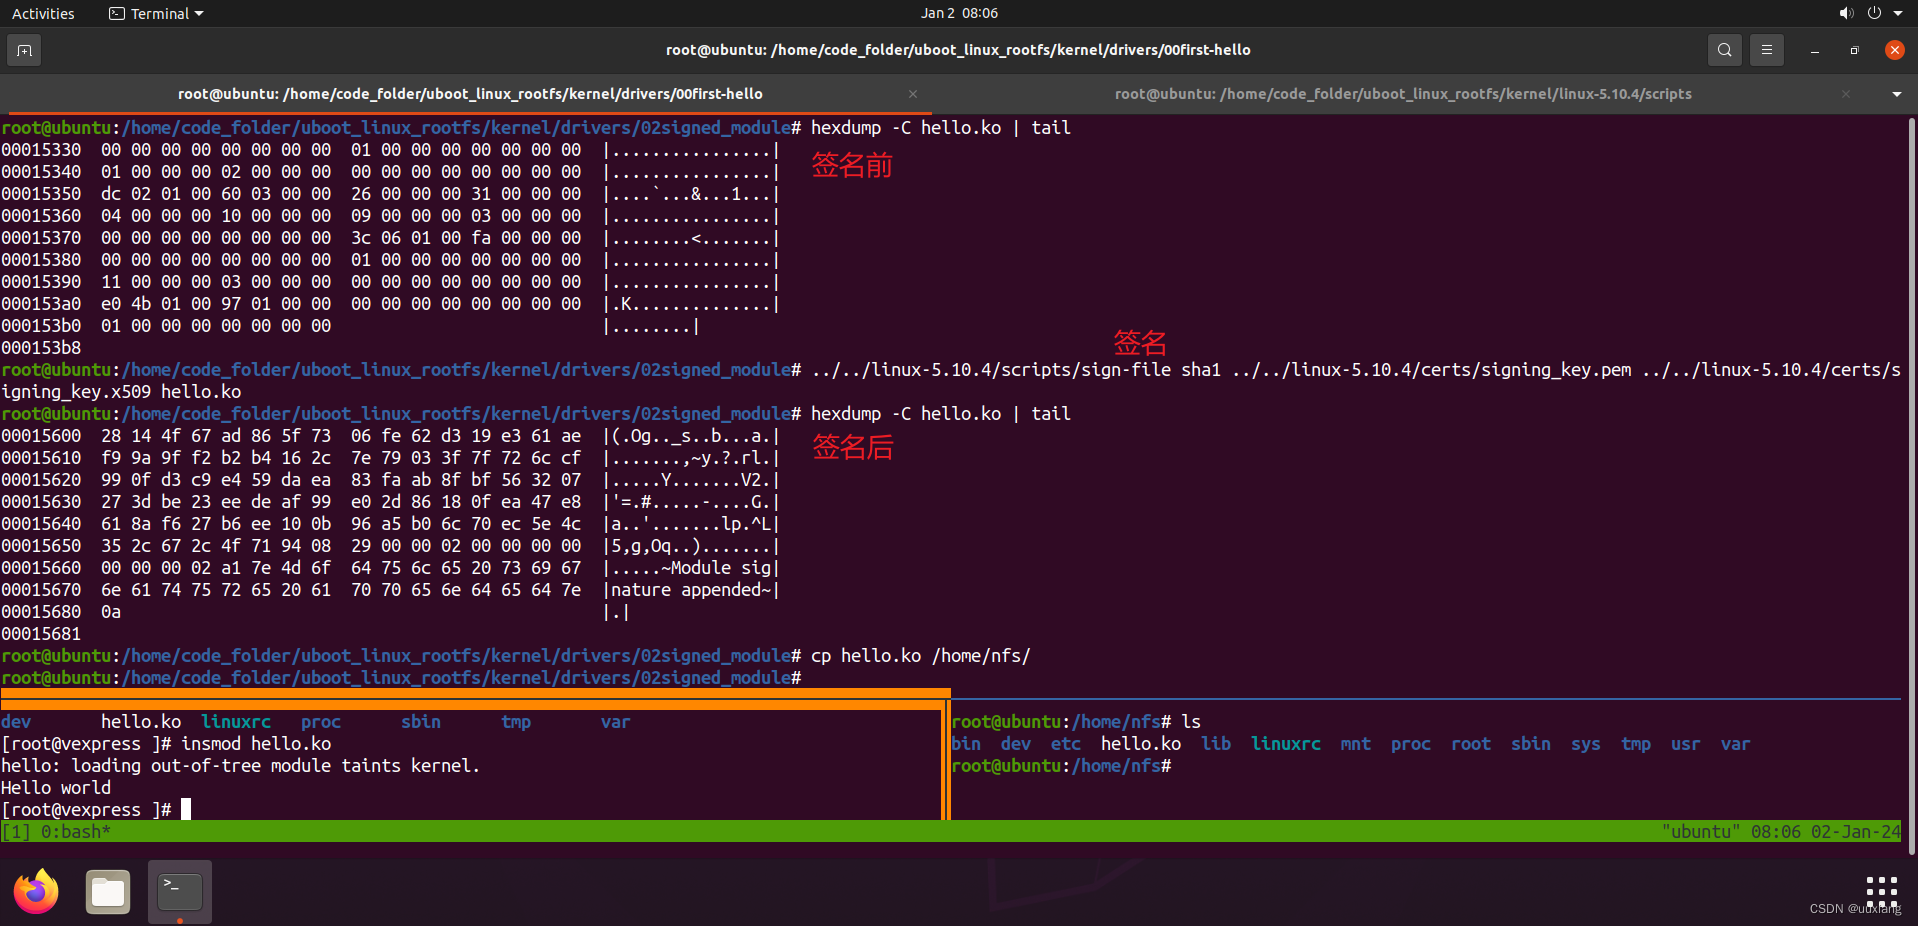Image resolution: width=1918 pixels, height=926 pixels.
Task: Click the final offset '000153b8' line
Action: [x=41, y=348]
